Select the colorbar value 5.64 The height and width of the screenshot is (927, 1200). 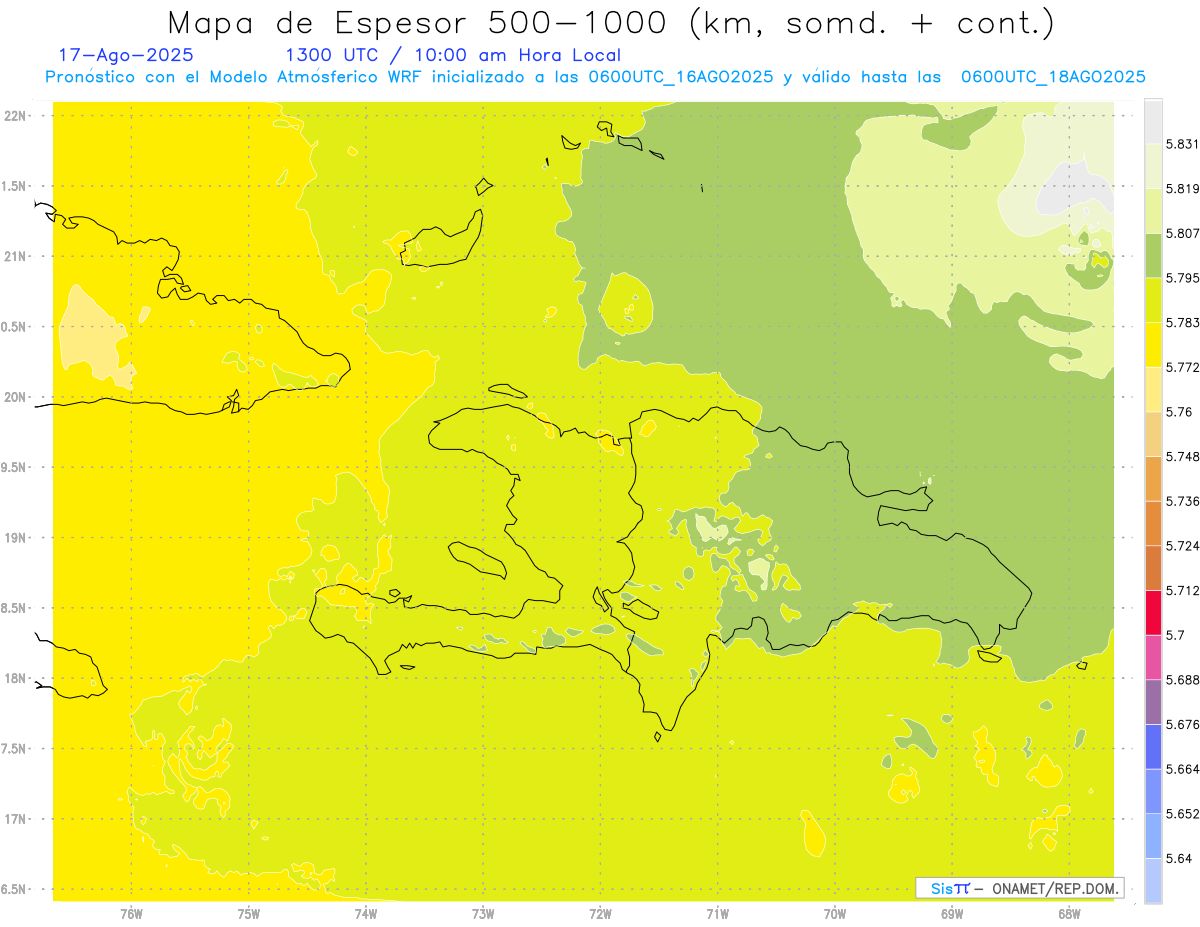coord(1179,858)
